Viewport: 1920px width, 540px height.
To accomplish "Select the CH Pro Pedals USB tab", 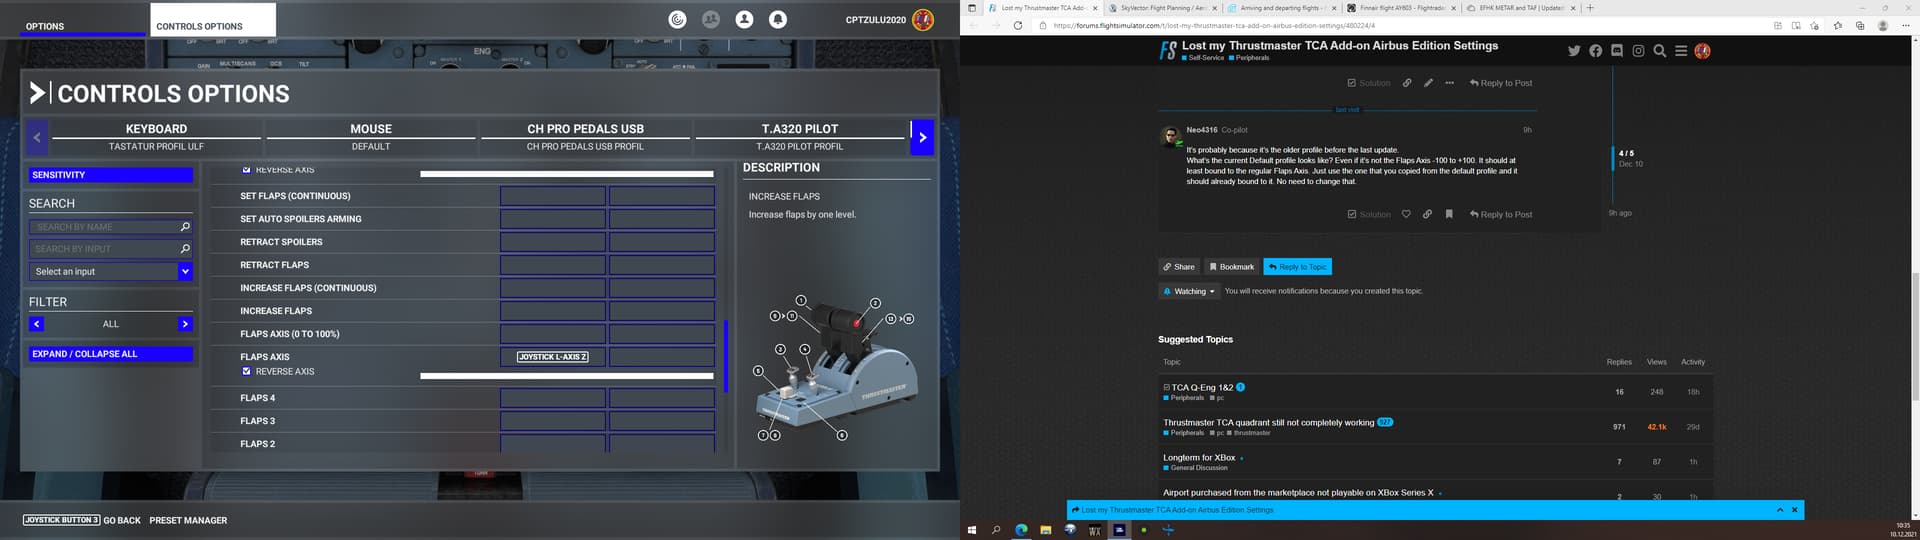I will pyautogui.click(x=585, y=137).
